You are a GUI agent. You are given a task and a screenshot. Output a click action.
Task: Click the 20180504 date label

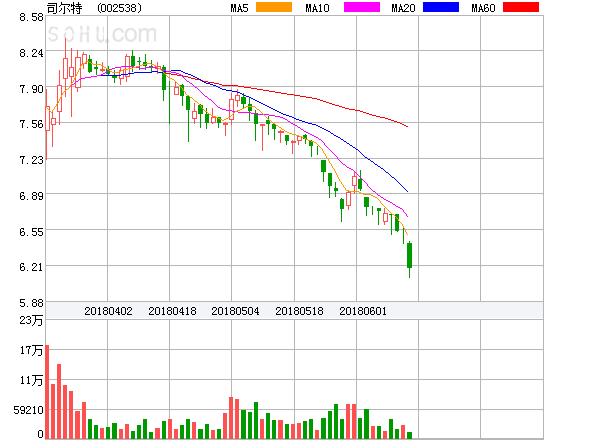(x=235, y=311)
